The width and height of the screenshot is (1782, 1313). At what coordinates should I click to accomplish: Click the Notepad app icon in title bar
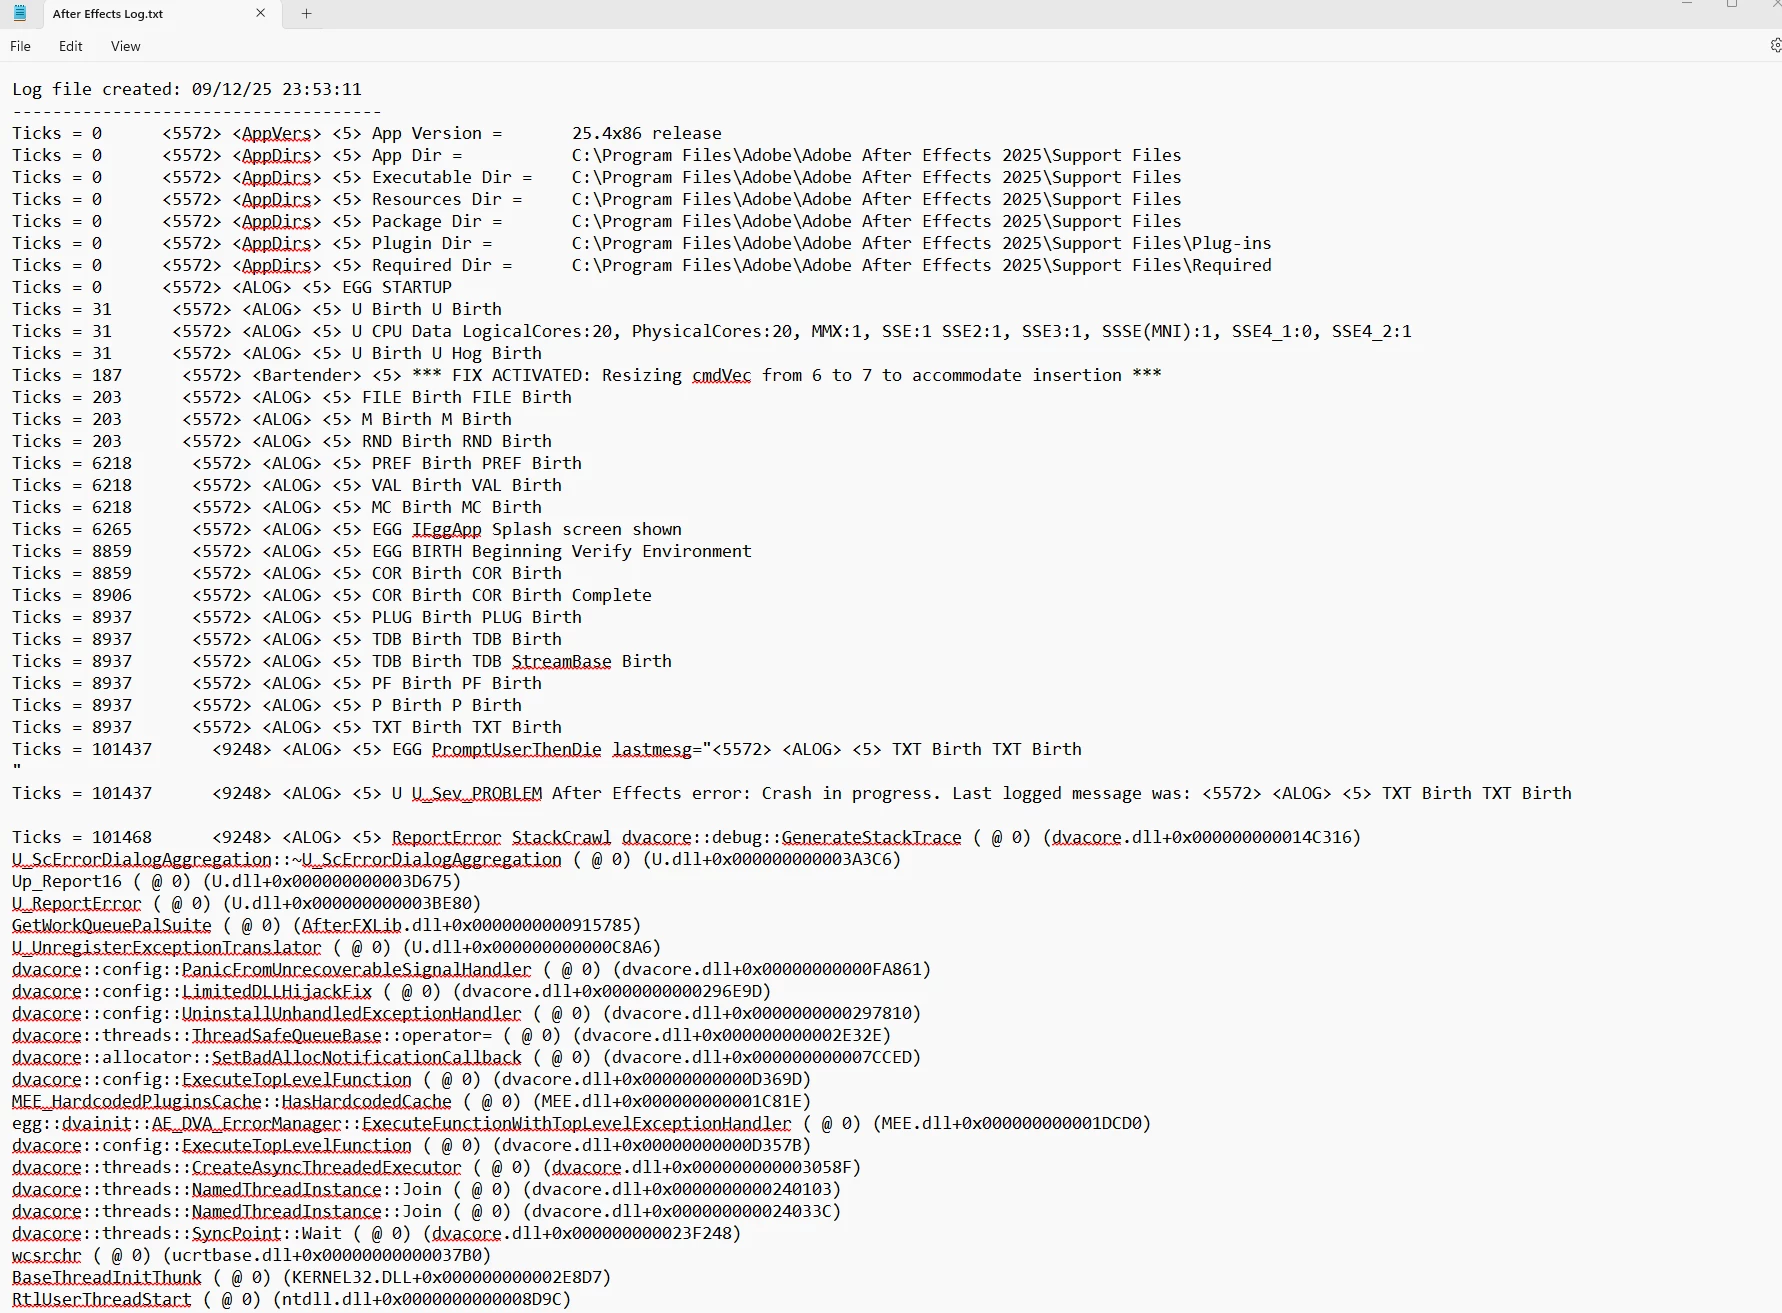point(19,13)
